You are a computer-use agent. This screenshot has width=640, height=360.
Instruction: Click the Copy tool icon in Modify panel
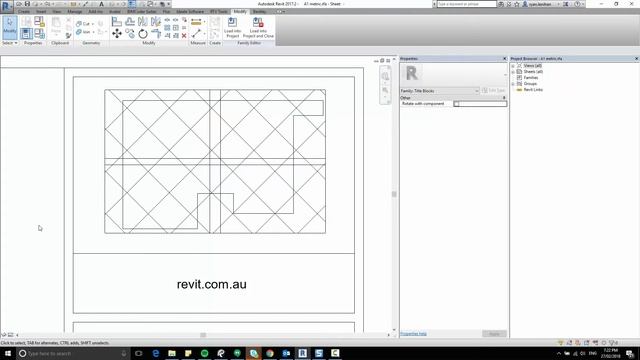point(130,34)
